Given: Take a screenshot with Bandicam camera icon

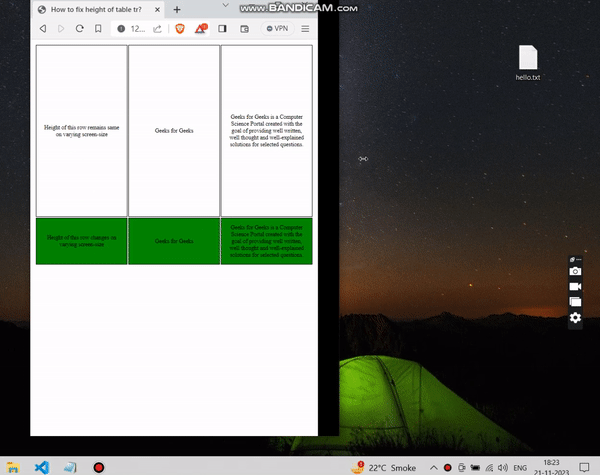Looking at the screenshot, I should pyautogui.click(x=575, y=271).
